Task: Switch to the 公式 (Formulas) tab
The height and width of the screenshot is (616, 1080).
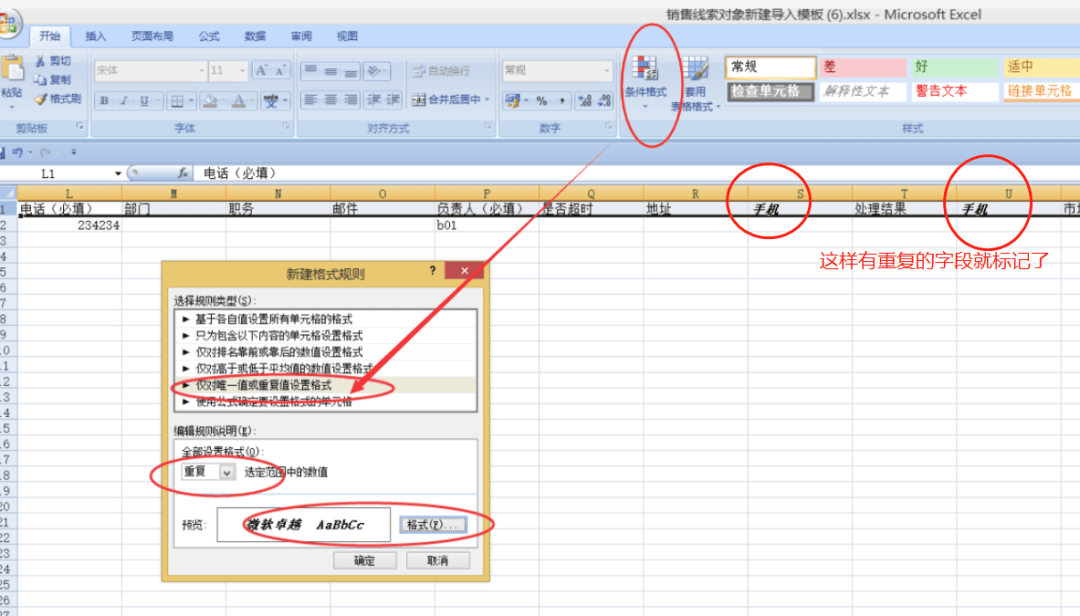Action: (x=209, y=37)
